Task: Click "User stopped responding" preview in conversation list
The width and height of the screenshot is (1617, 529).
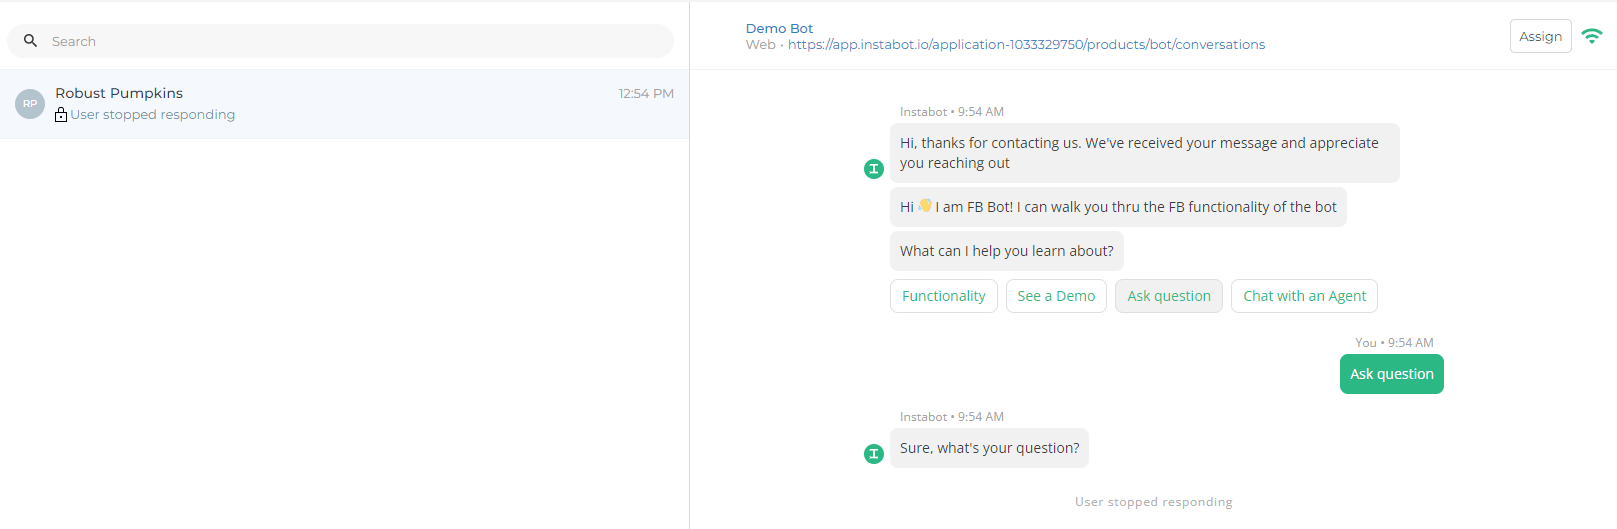Action: (x=153, y=115)
